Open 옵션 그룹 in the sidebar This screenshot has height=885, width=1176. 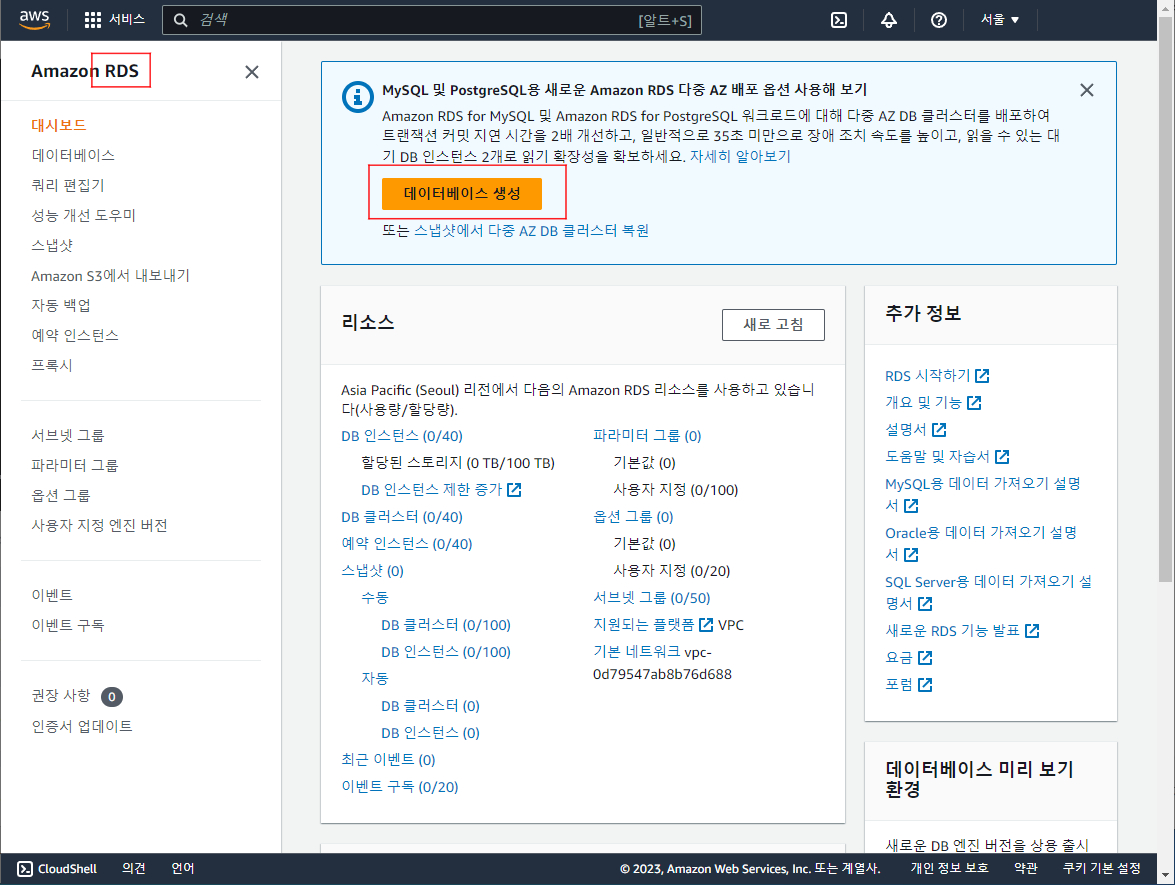pos(61,495)
